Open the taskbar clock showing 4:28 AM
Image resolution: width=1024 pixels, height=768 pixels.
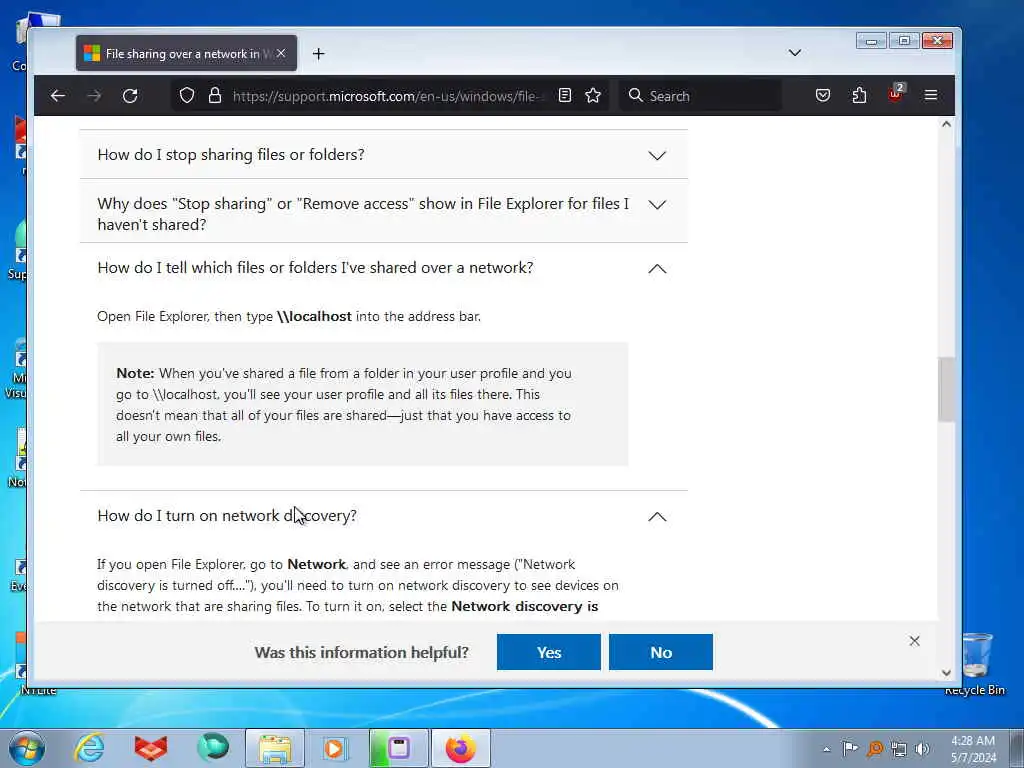click(973, 749)
